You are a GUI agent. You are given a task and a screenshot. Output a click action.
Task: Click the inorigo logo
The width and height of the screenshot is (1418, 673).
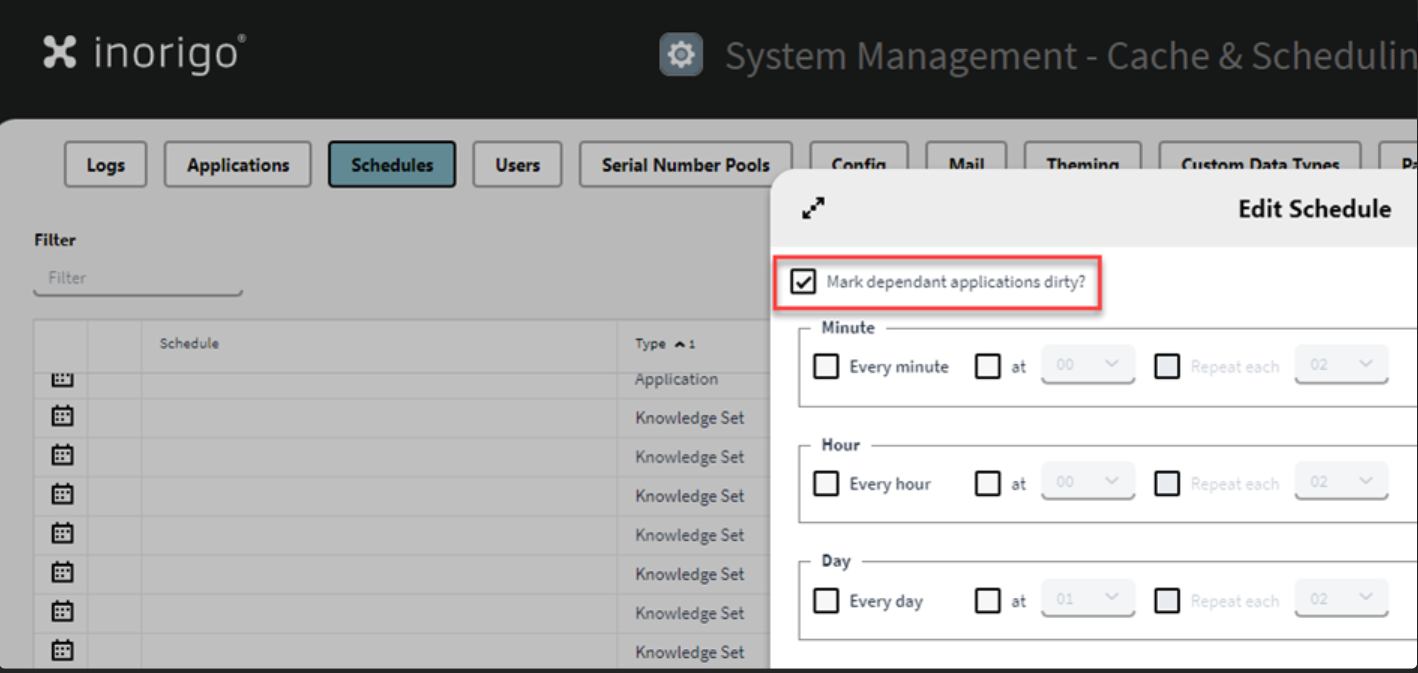click(144, 53)
